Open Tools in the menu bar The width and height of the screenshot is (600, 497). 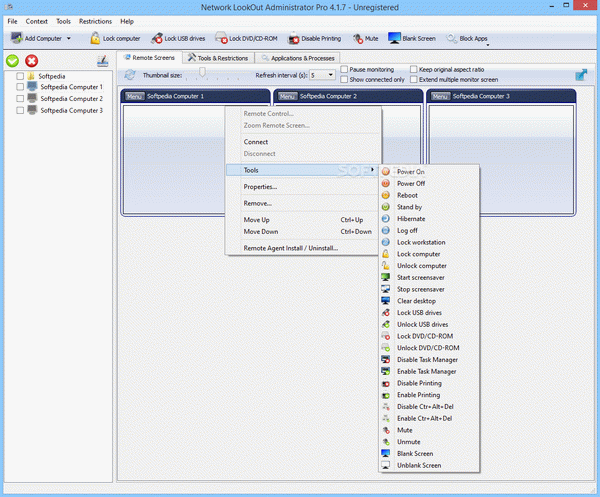(x=64, y=21)
